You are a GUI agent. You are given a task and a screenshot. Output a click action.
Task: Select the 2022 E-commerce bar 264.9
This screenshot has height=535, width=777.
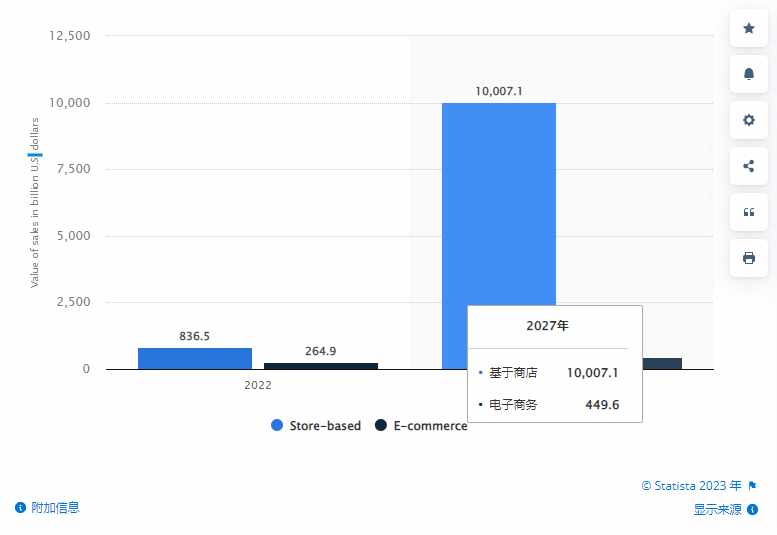[x=321, y=366]
